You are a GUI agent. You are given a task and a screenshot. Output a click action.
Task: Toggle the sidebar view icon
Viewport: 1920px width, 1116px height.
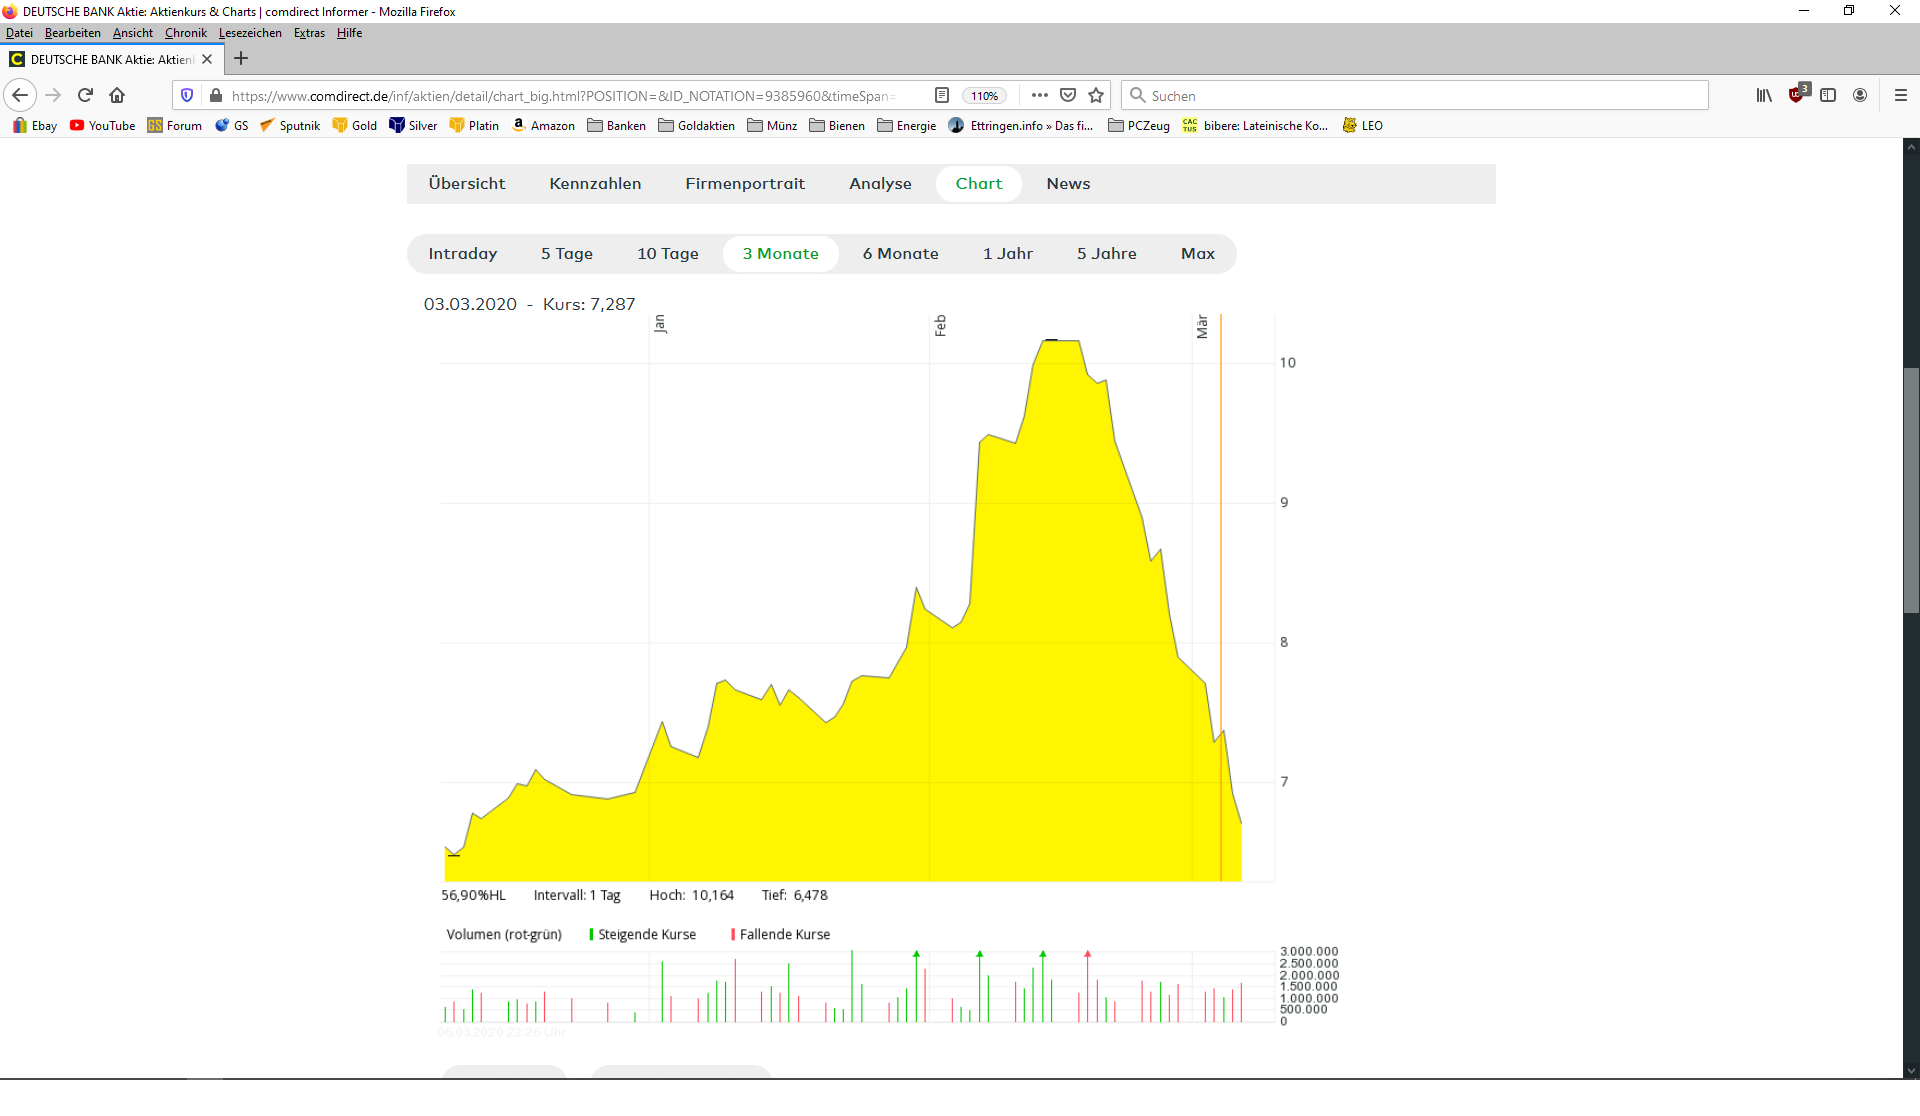(x=1828, y=95)
